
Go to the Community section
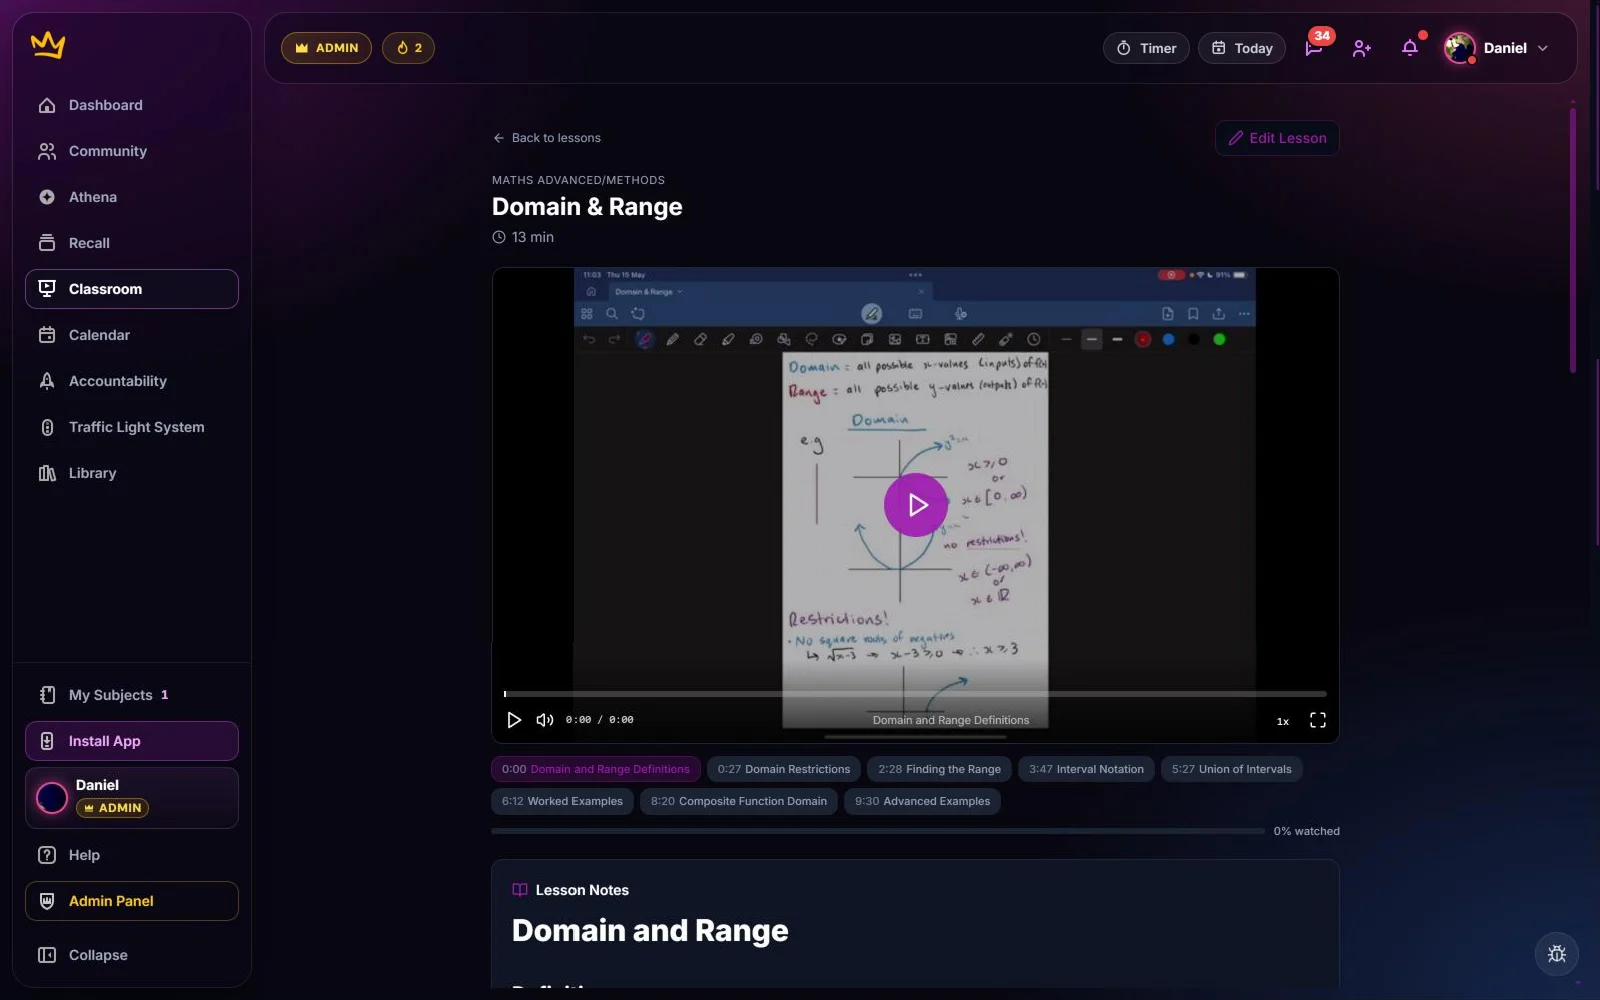tap(132, 151)
